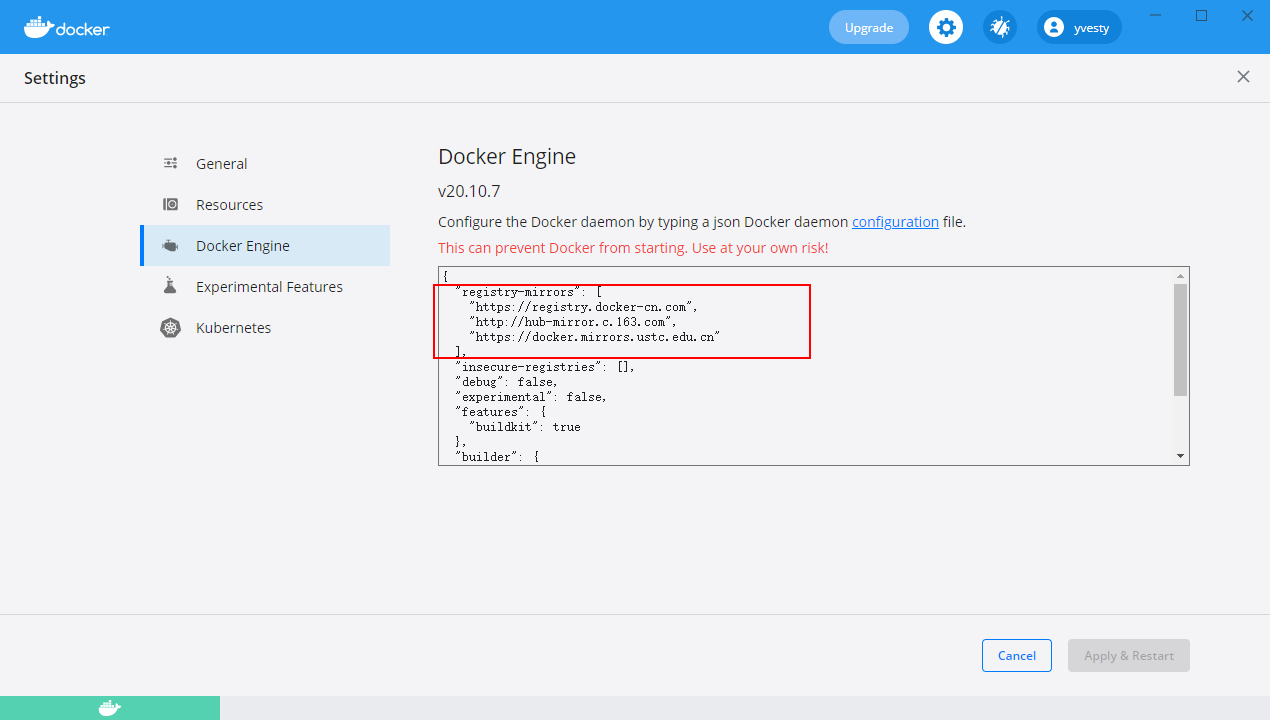1270x720 pixels.
Task: Open the Kubernetes settings page
Action: [234, 327]
